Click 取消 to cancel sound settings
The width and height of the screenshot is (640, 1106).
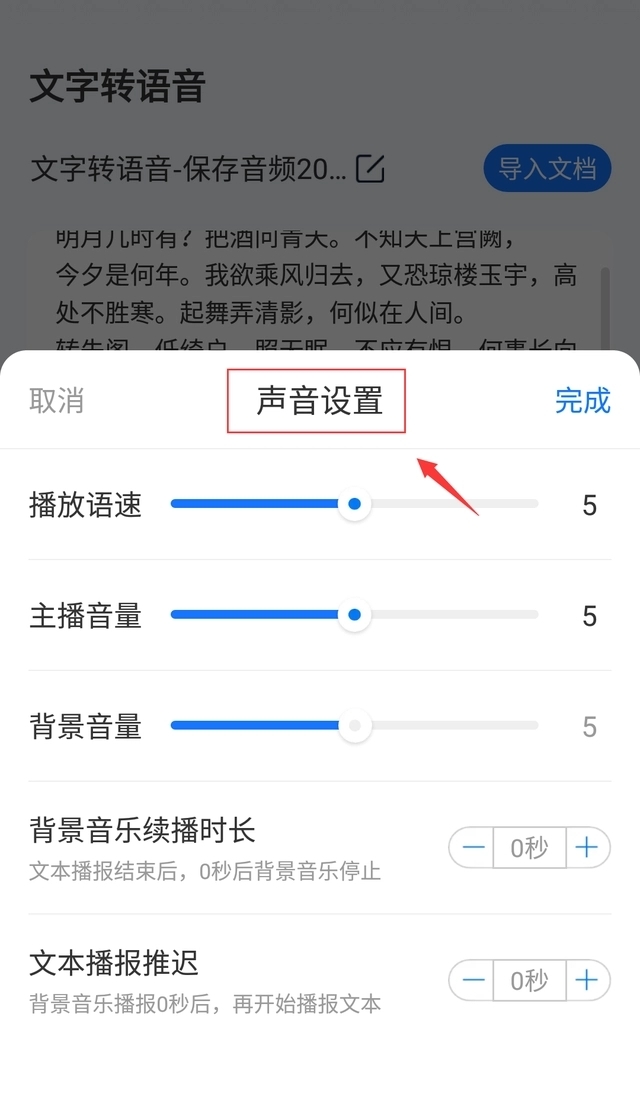56,401
